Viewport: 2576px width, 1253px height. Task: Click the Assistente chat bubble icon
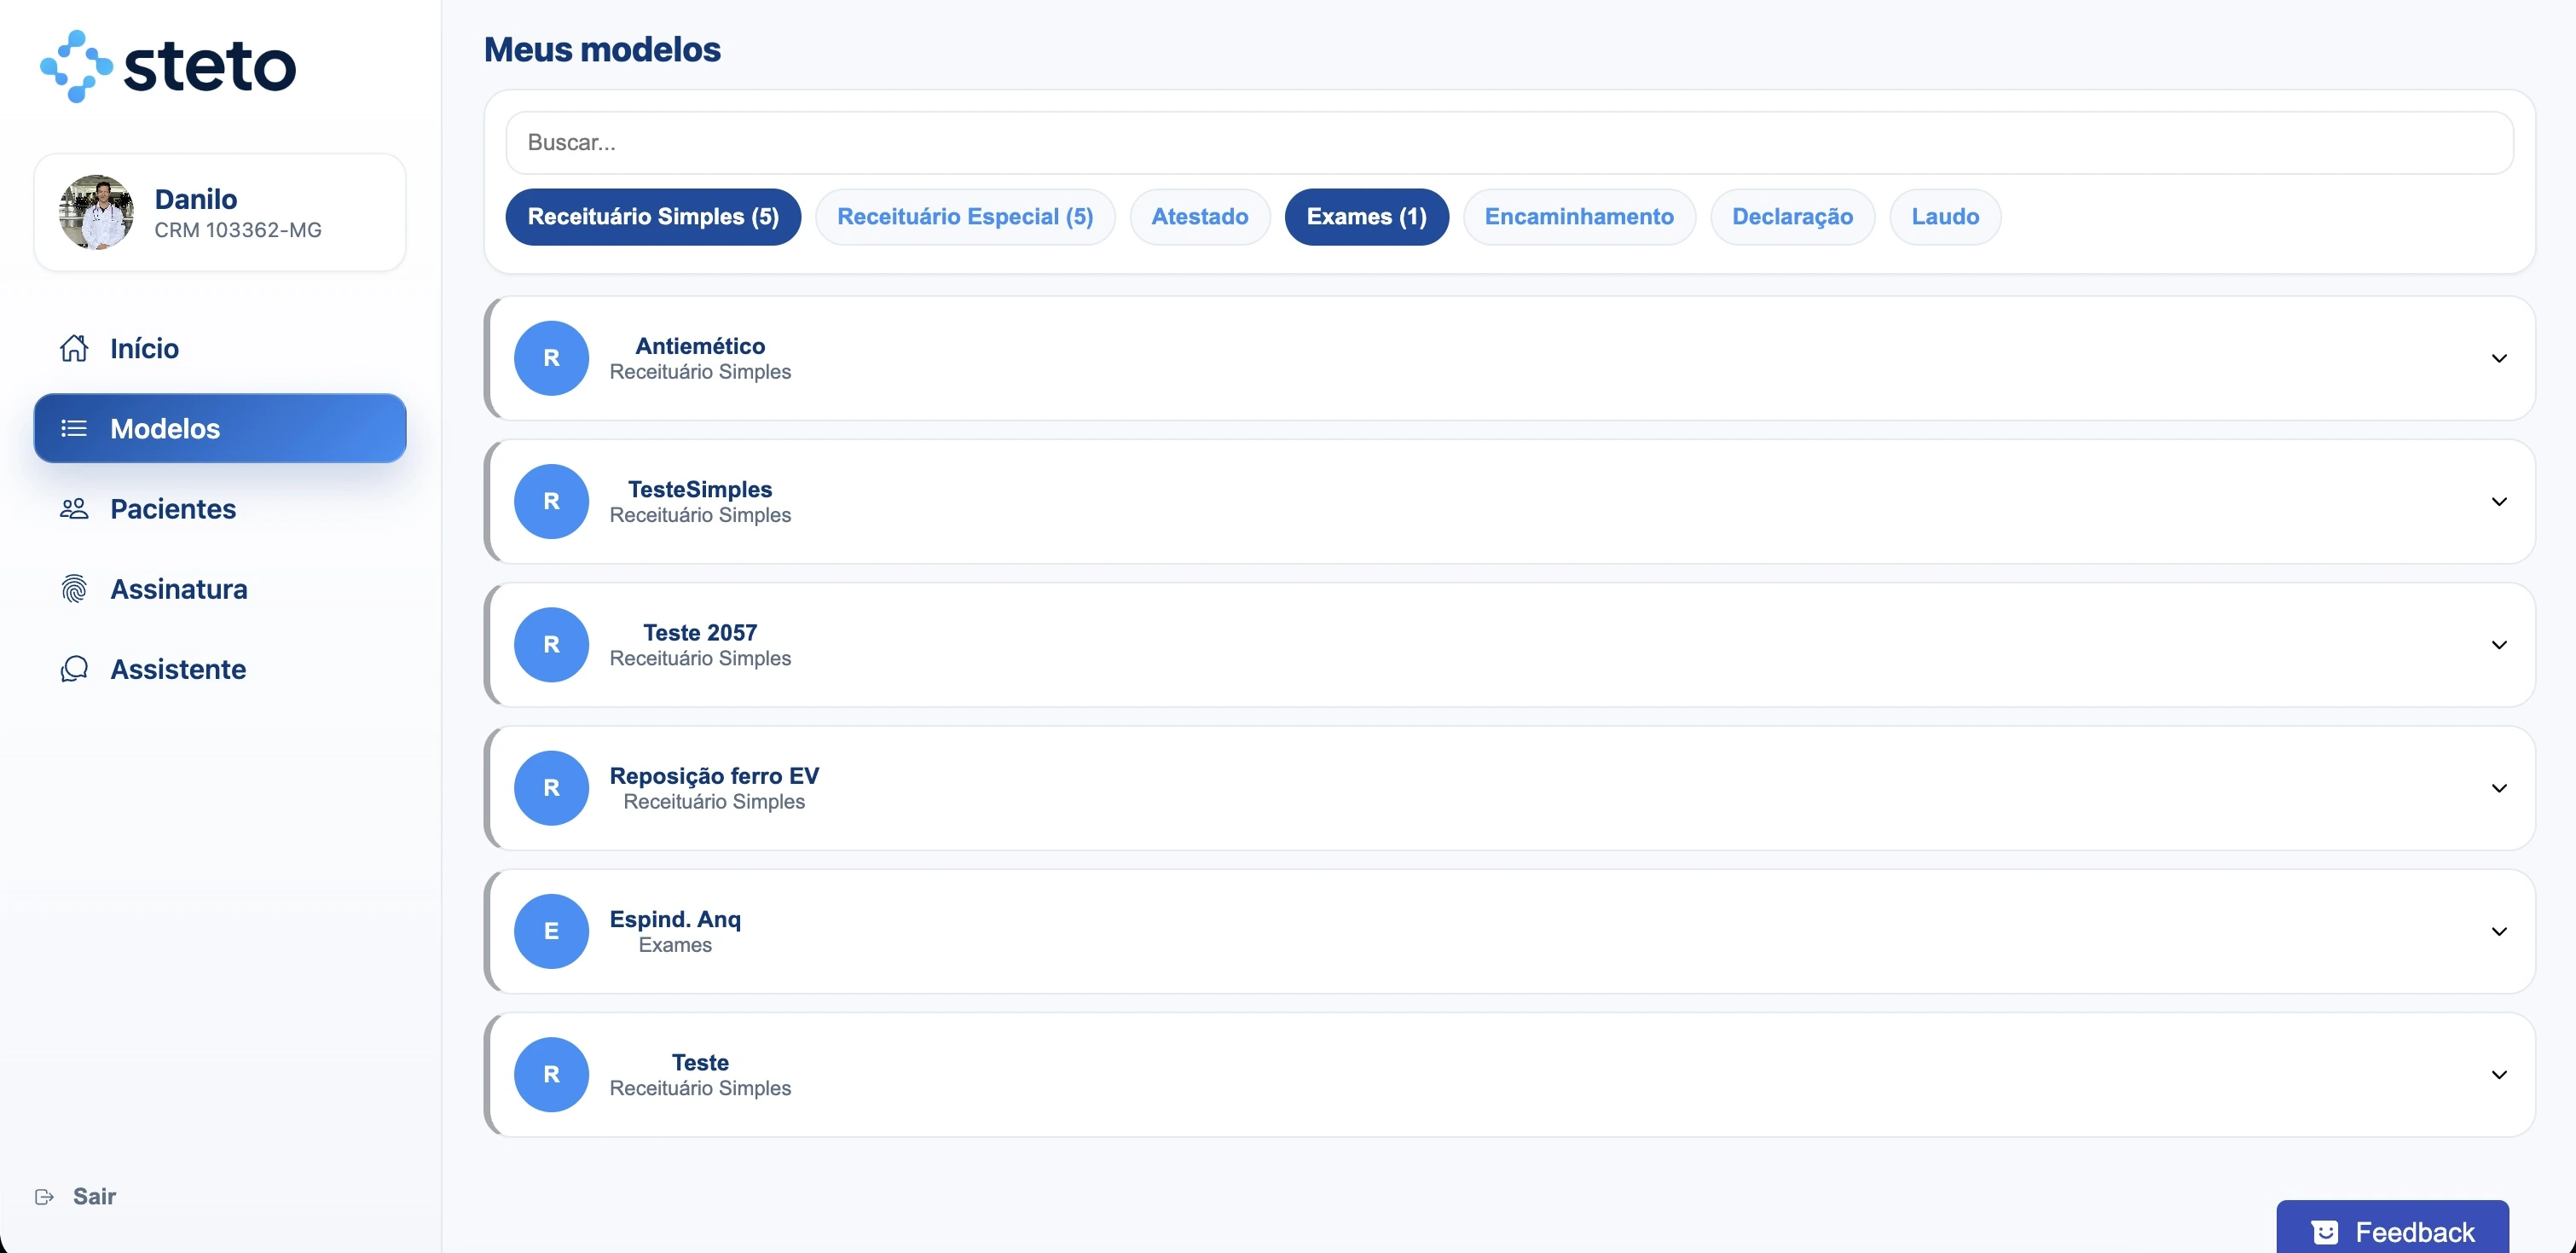pyautogui.click(x=74, y=669)
